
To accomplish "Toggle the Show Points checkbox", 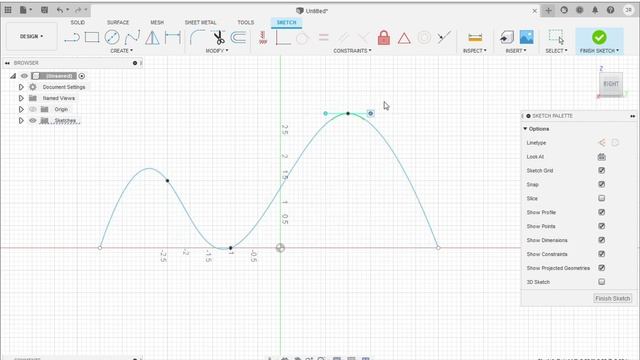I will (602, 226).
